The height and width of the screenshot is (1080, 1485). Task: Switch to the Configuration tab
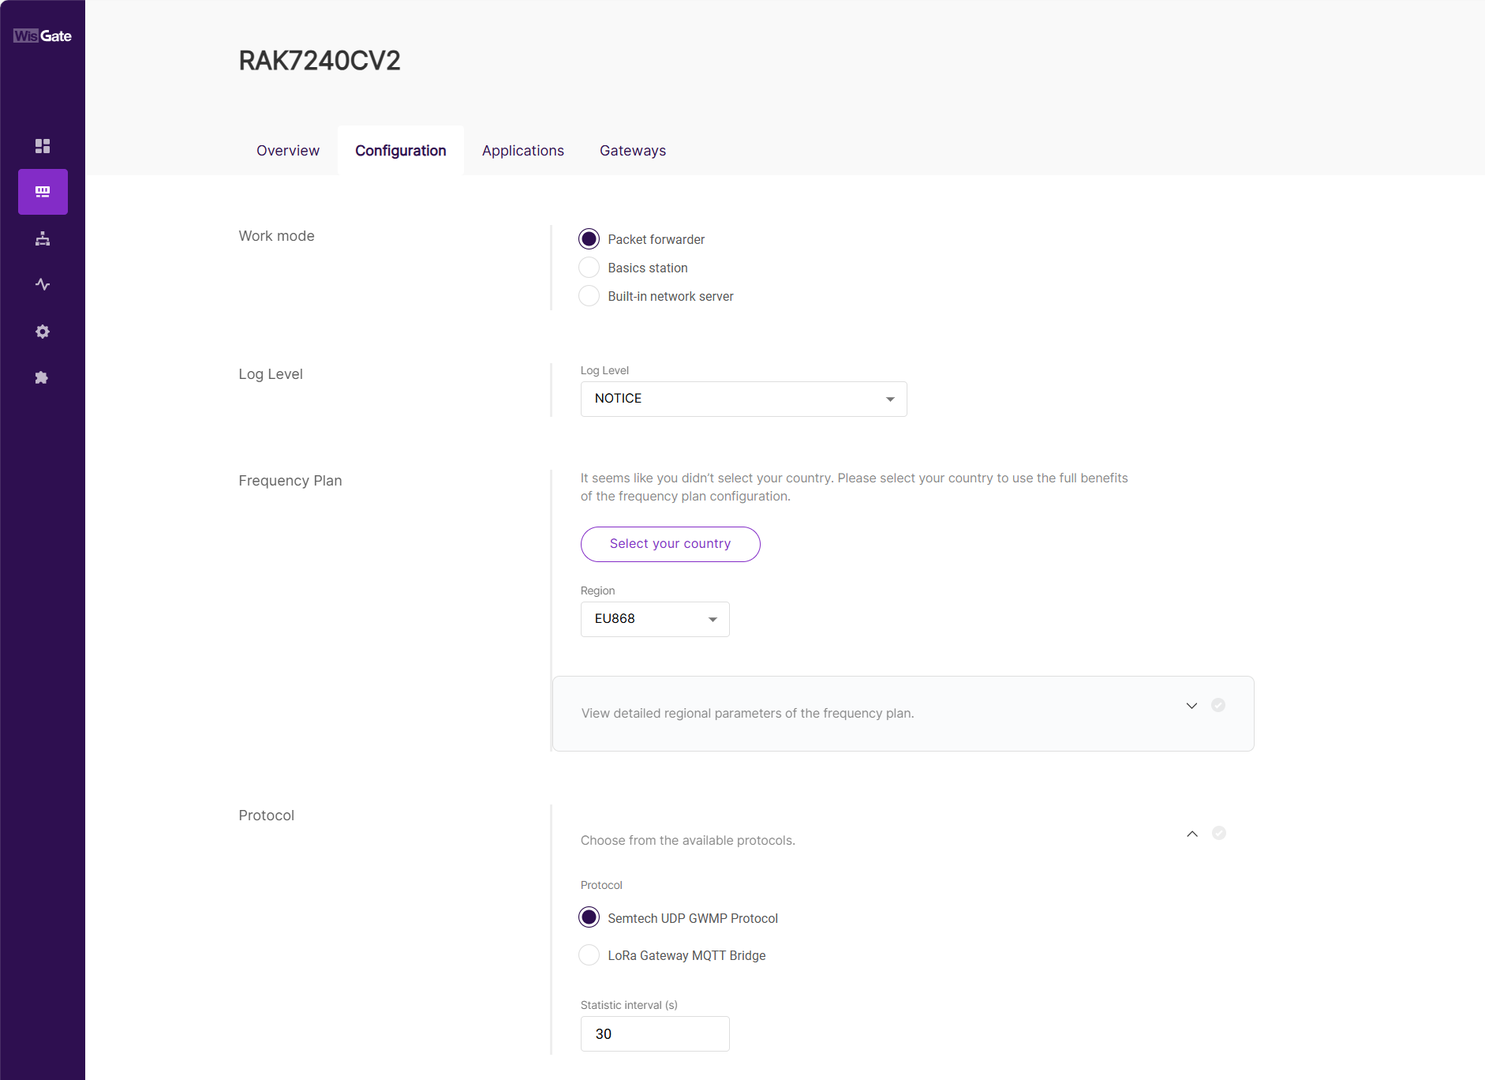pos(401,151)
